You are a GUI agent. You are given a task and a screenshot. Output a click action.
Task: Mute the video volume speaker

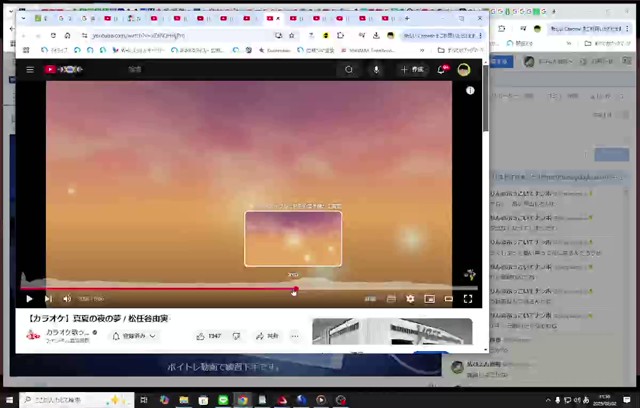[x=67, y=299]
